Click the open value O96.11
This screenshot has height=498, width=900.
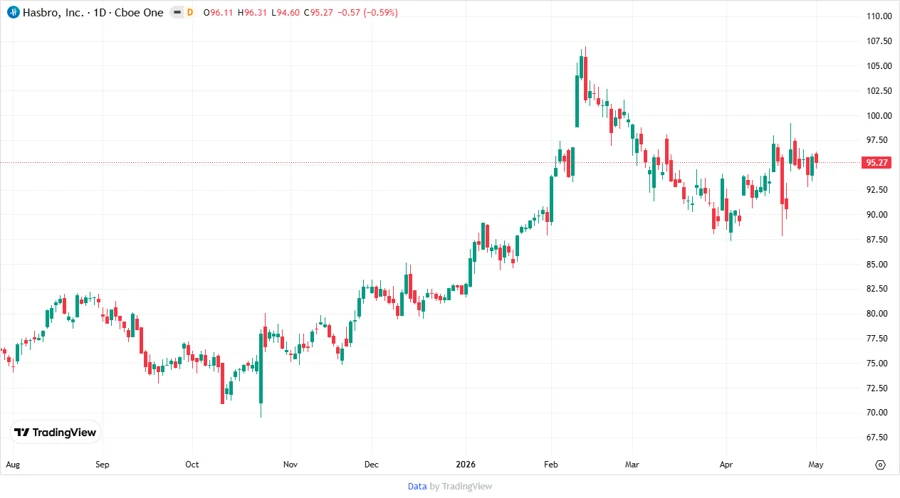click(x=218, y=12)
